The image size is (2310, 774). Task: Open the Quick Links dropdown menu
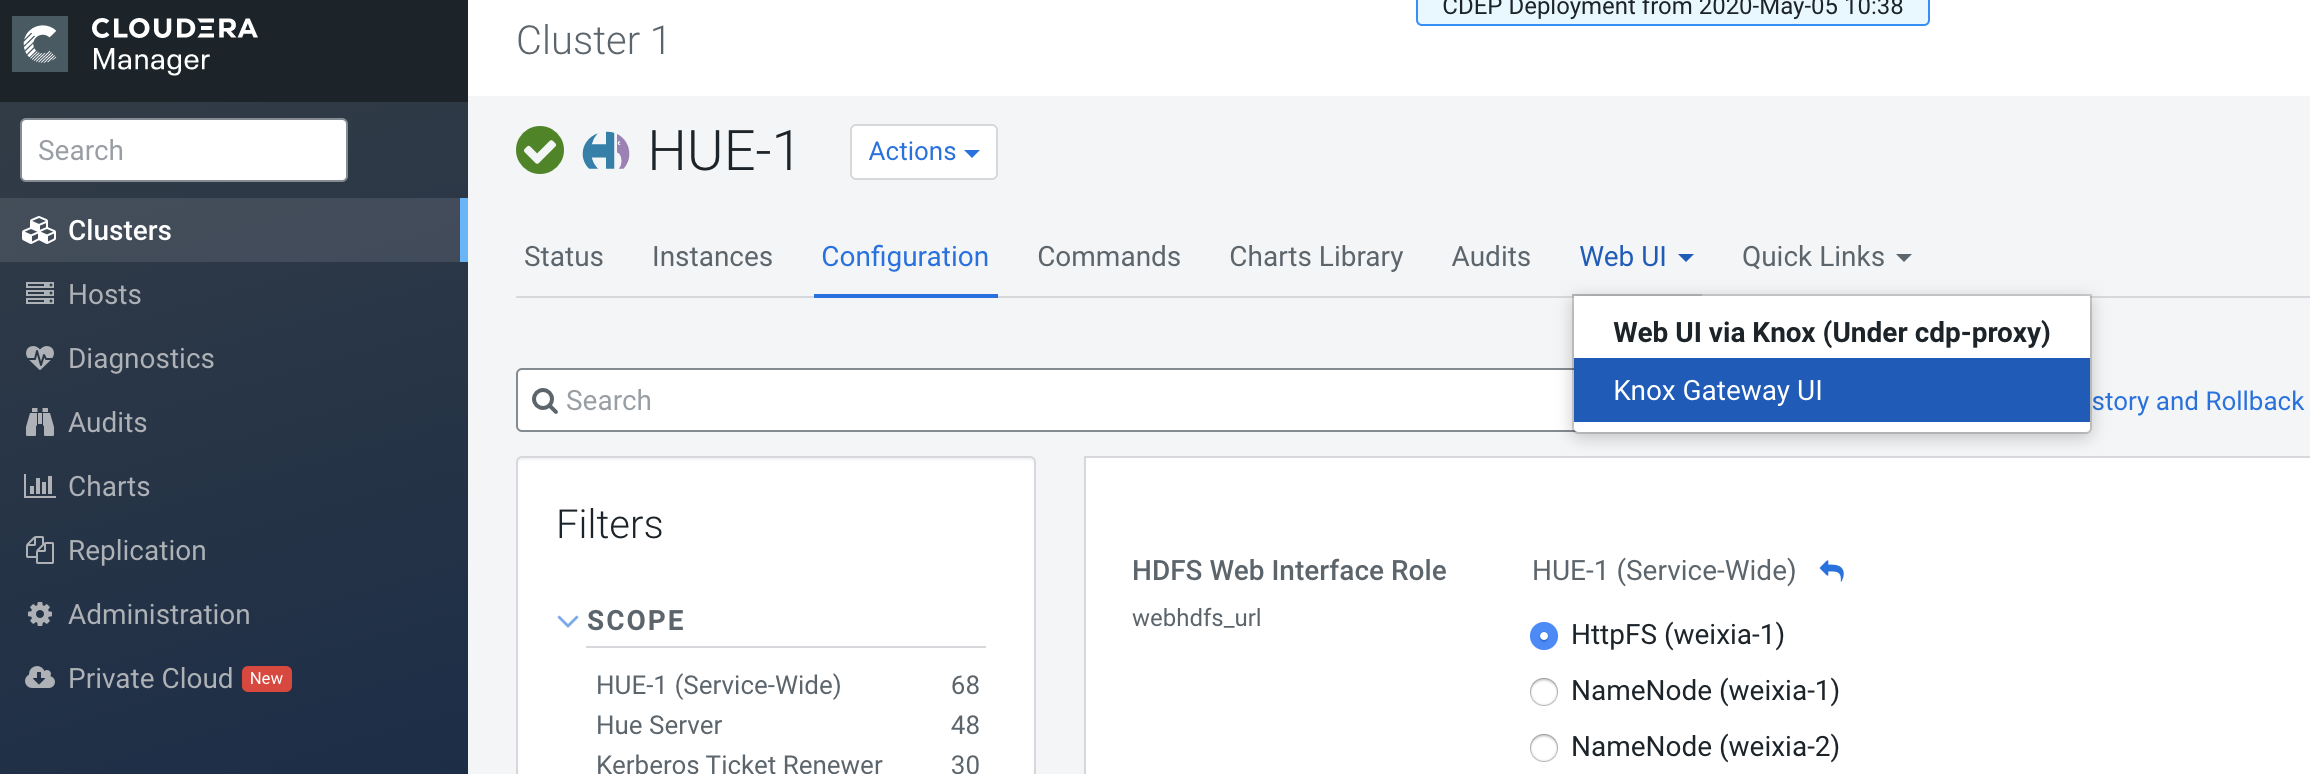point(1826,257)
